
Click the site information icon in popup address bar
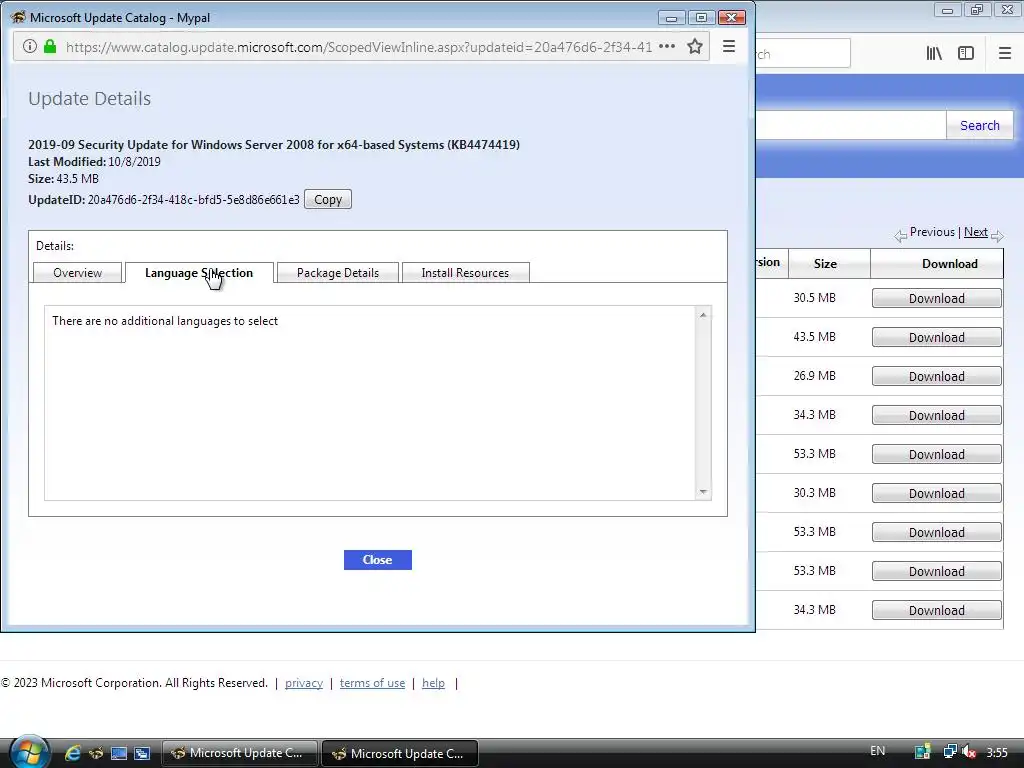click(30, 46)
